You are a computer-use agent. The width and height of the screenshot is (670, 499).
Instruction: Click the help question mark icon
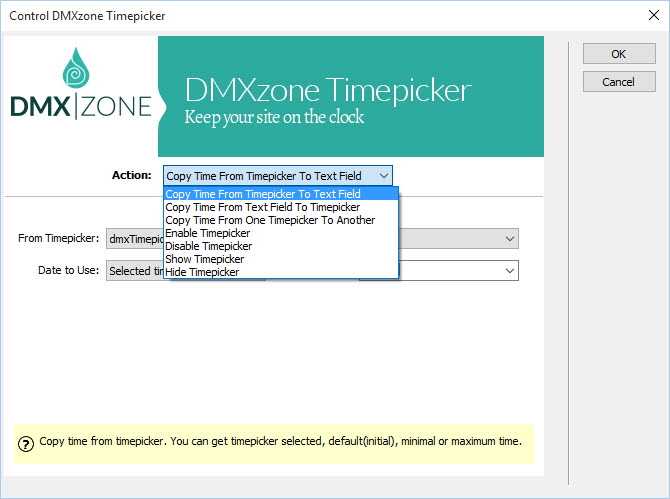pyautogui.click(x=26, y=444)
